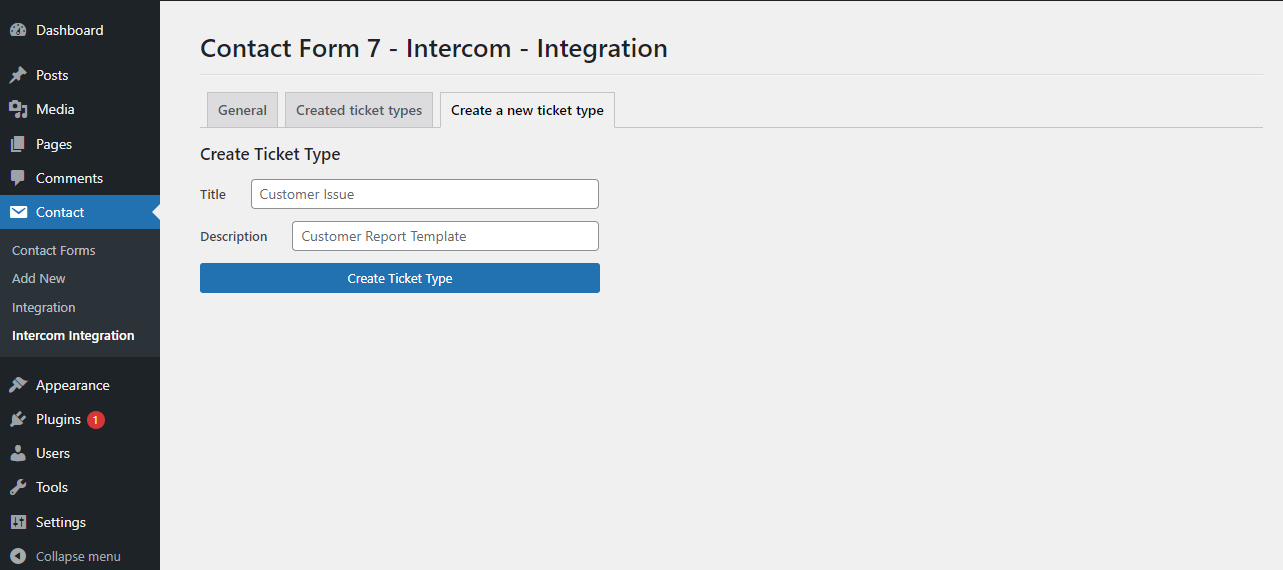Image resolution: width=1283 pixels, height=570 pixels.
Task: Switch to the General tab
Action: click(x=242, y=110)
